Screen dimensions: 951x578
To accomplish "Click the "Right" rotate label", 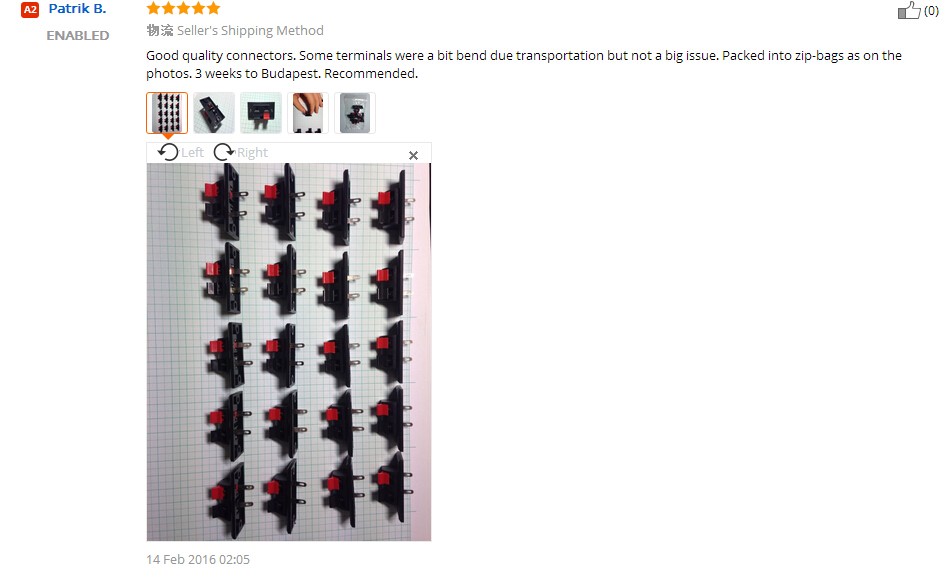I will click(252, 153).
